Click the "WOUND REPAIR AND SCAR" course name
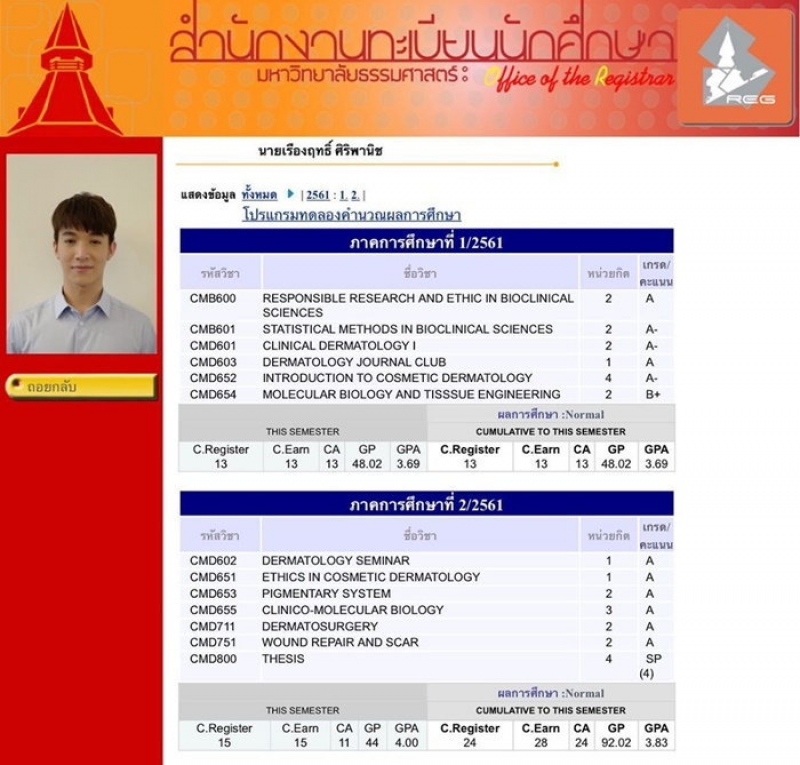 (340, 642)
